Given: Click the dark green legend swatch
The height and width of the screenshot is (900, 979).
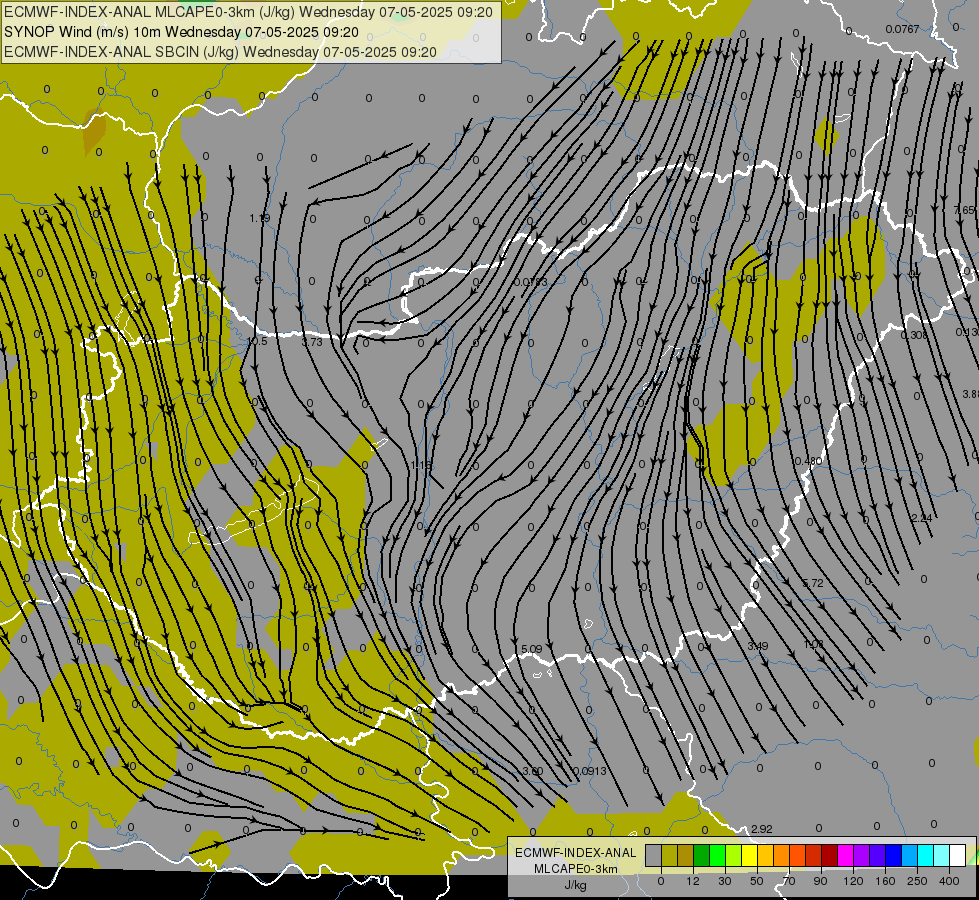Looking at the screenshot, I should (x=702, y=856).
